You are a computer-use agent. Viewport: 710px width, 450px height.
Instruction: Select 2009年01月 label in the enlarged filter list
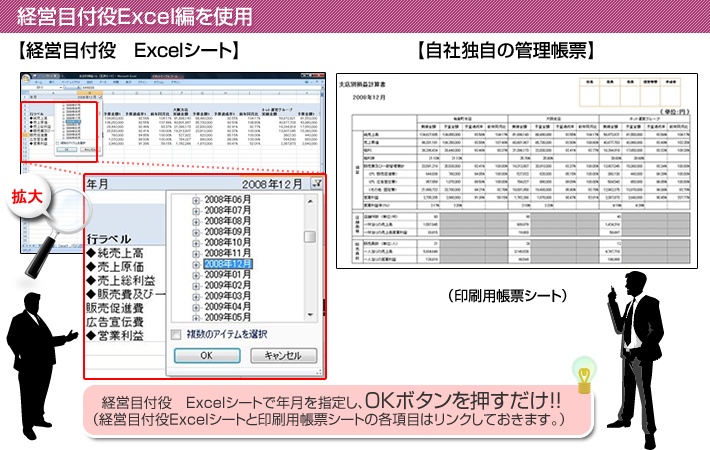[227, 275]
